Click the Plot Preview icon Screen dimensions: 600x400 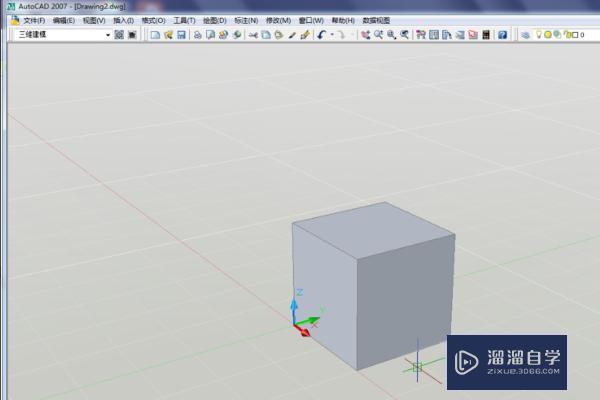[210, 35]
